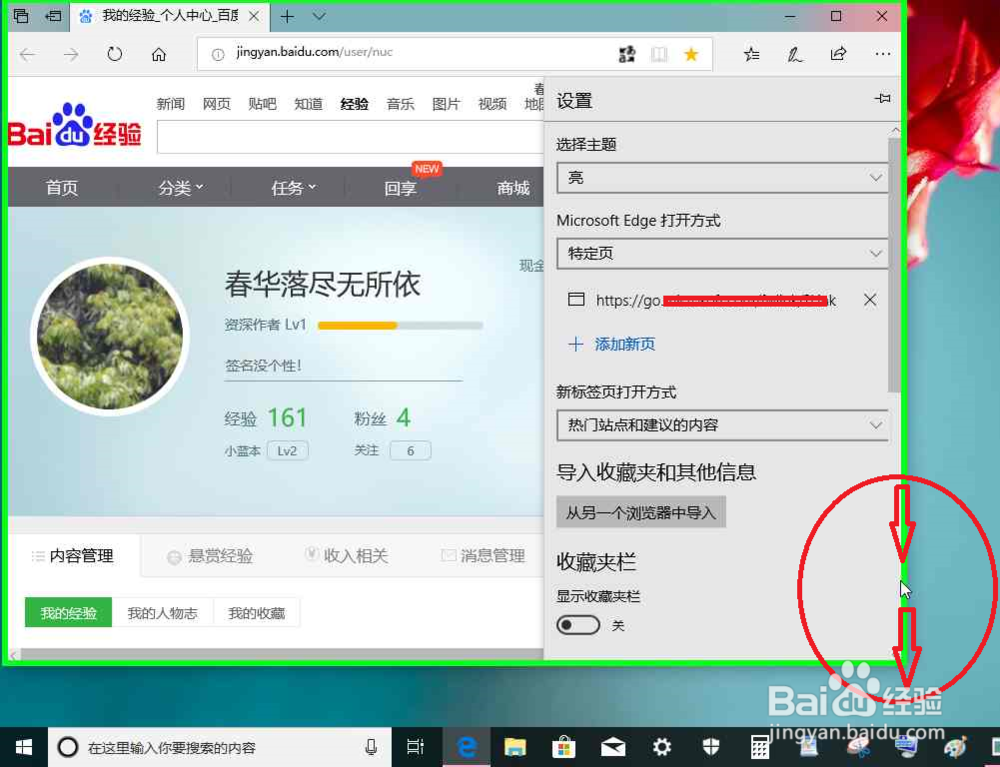1000x767 pixels.
Task: Click the Settings more options ... icon
Action: [882, 54]
